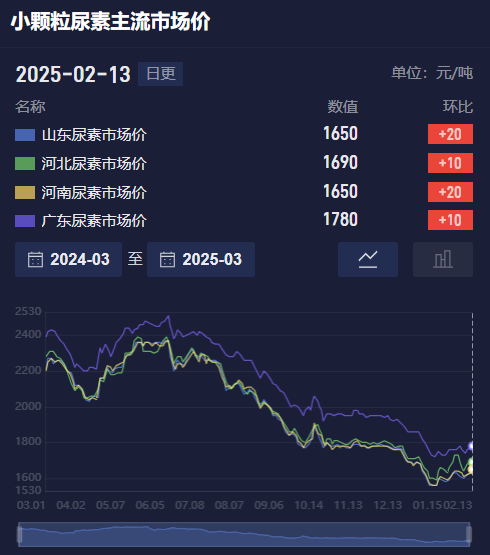The image size is (490, 555).
Task: Open the 2025-03 end date picker
Action: (x=201, y=259)
